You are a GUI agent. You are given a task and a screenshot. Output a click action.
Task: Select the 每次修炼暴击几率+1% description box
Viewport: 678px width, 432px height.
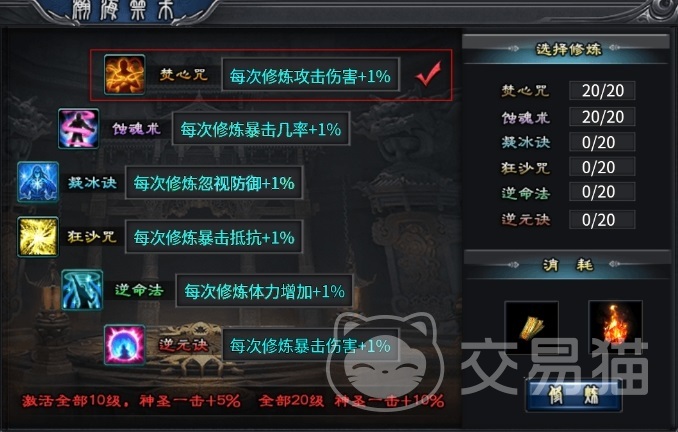[261, 129]
